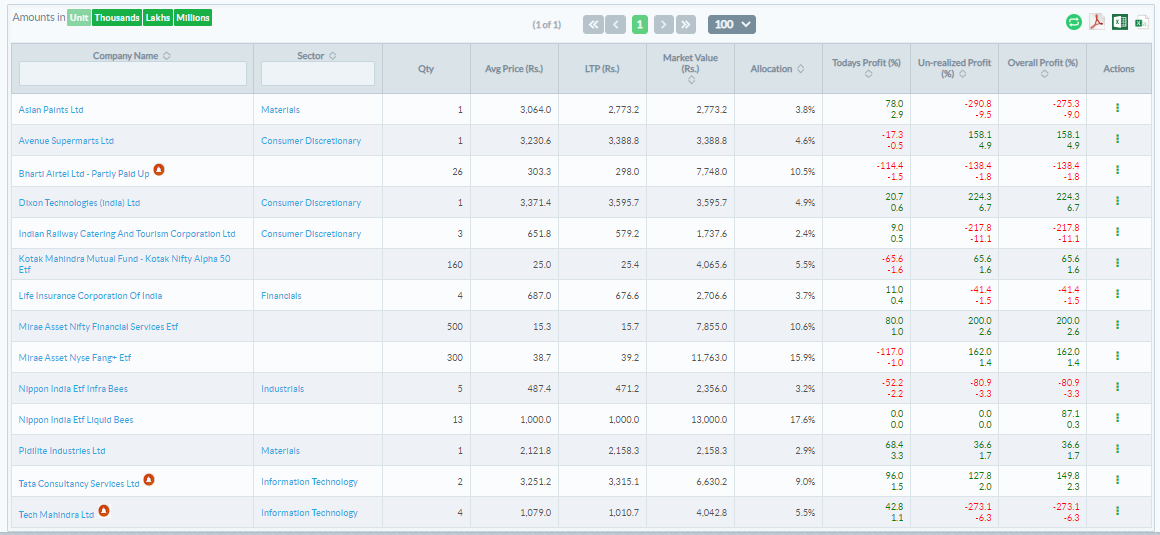Open rows-per-page dropdown showing 100

(x=732, y=24)
